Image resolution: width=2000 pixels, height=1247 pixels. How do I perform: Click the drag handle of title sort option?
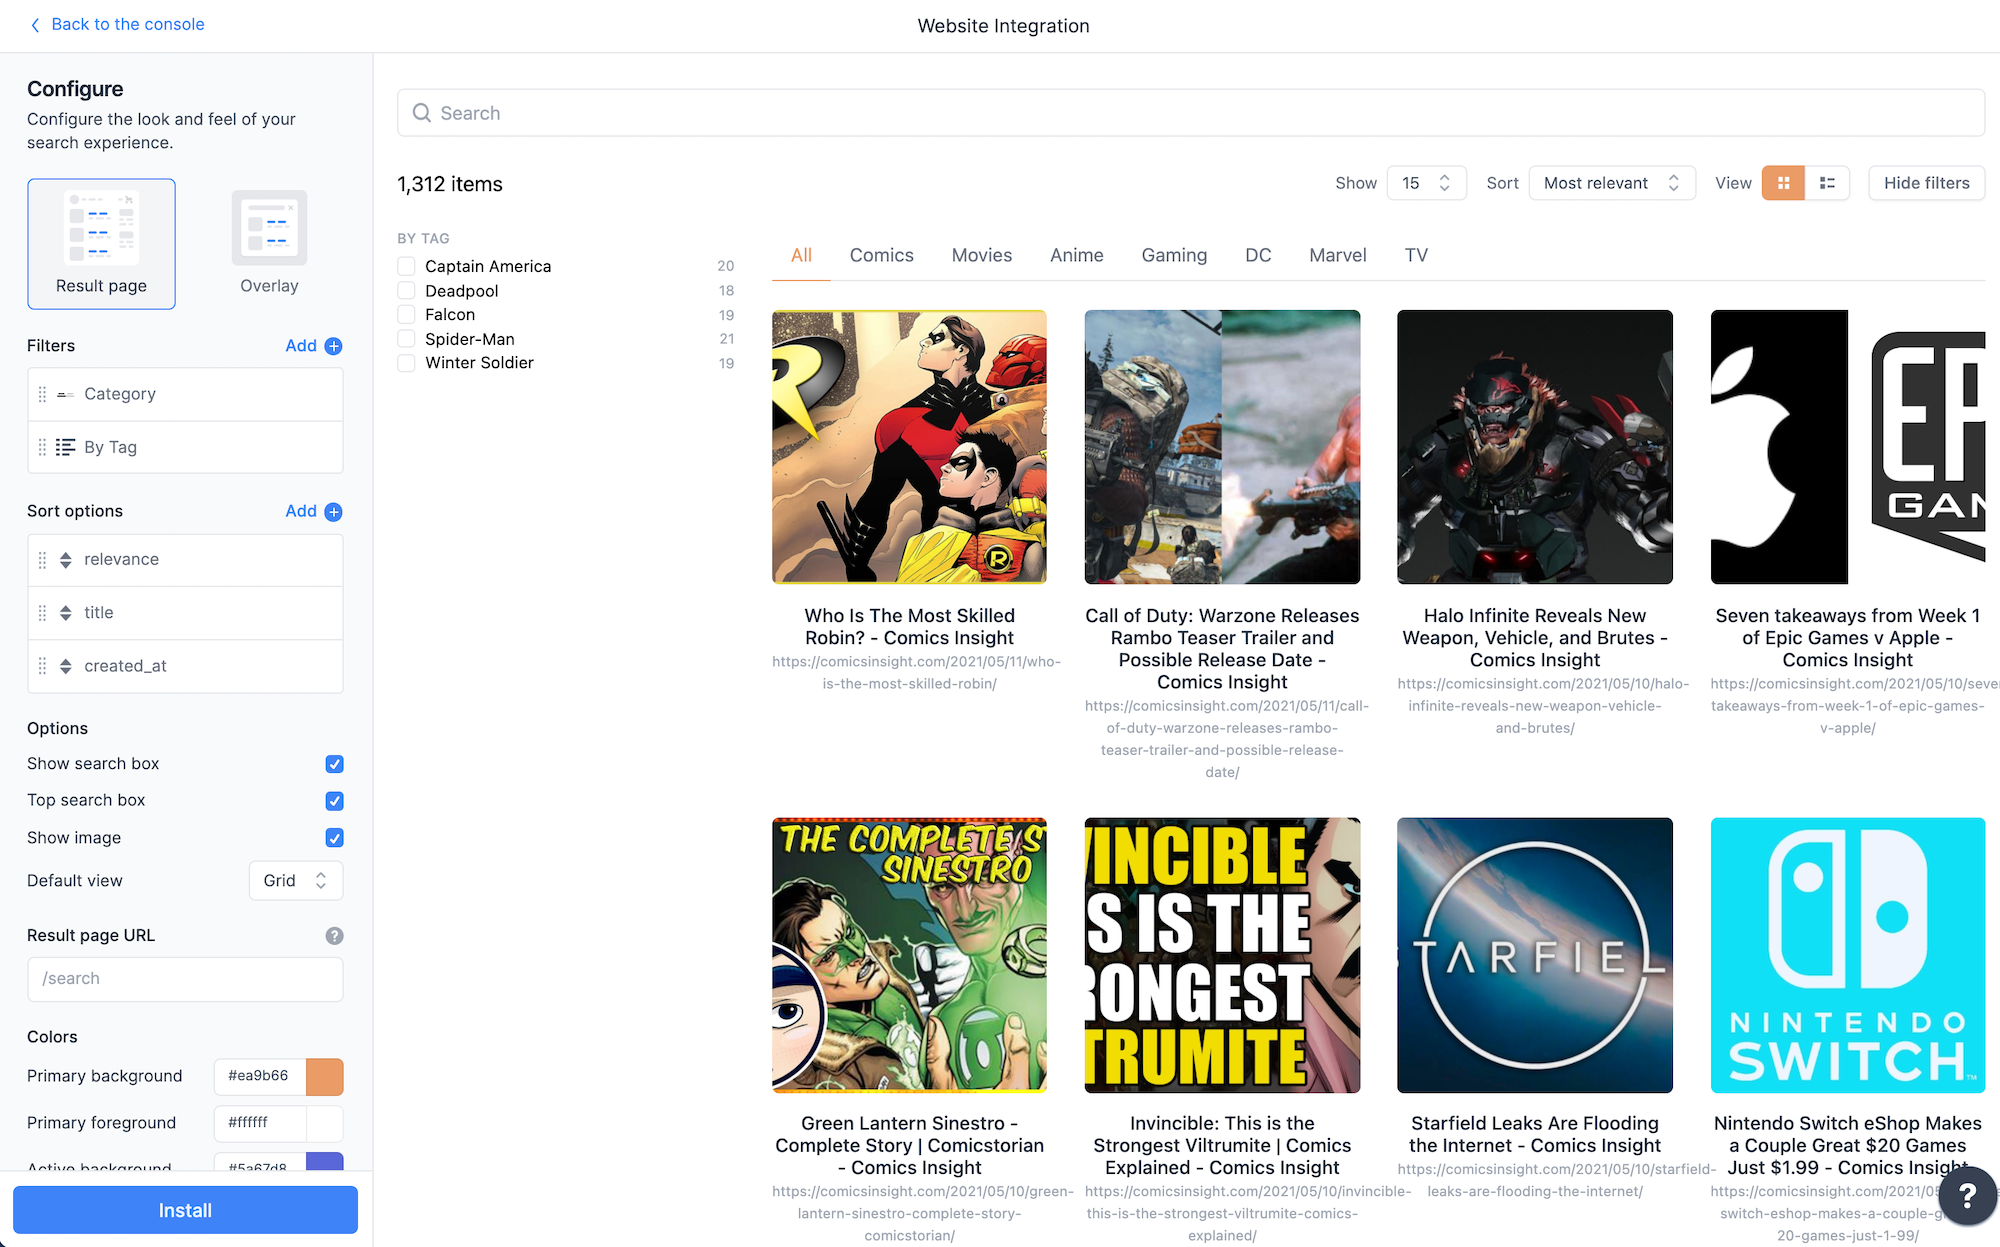(42, 613)
